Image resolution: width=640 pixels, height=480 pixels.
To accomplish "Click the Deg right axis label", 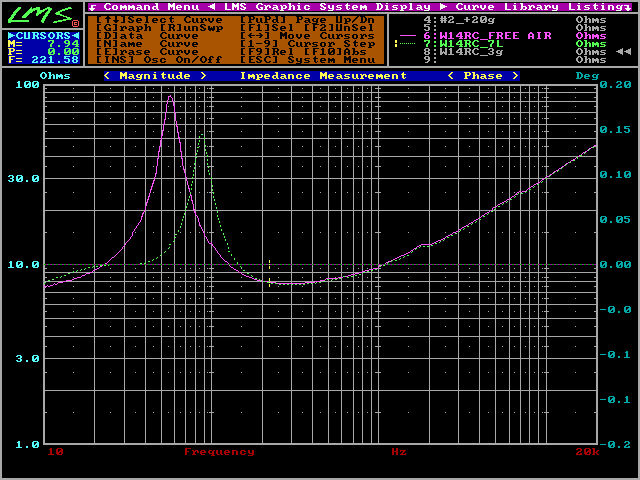I will tap(587, 76).
